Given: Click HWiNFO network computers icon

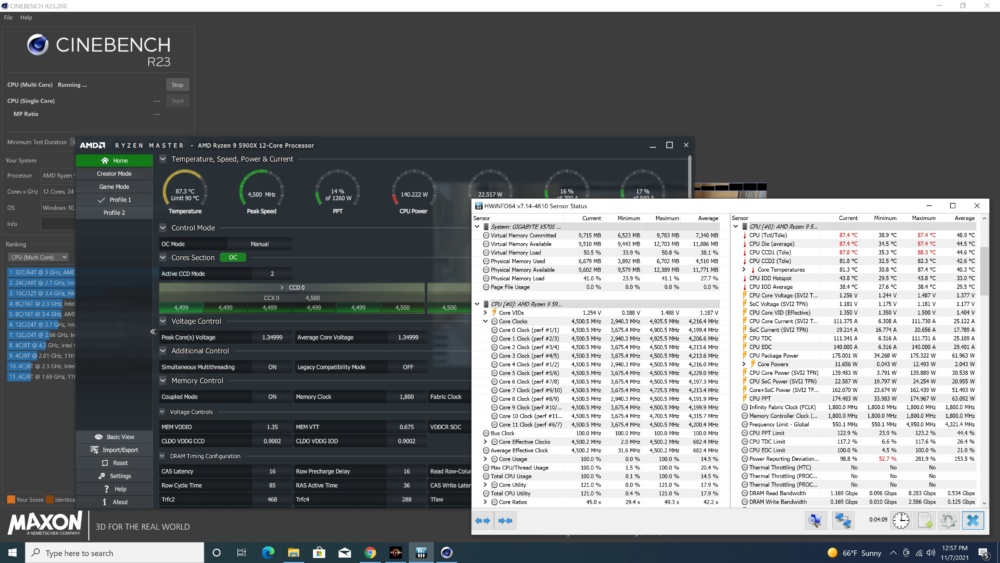Looking at the screenshot, I should point(843,520).
